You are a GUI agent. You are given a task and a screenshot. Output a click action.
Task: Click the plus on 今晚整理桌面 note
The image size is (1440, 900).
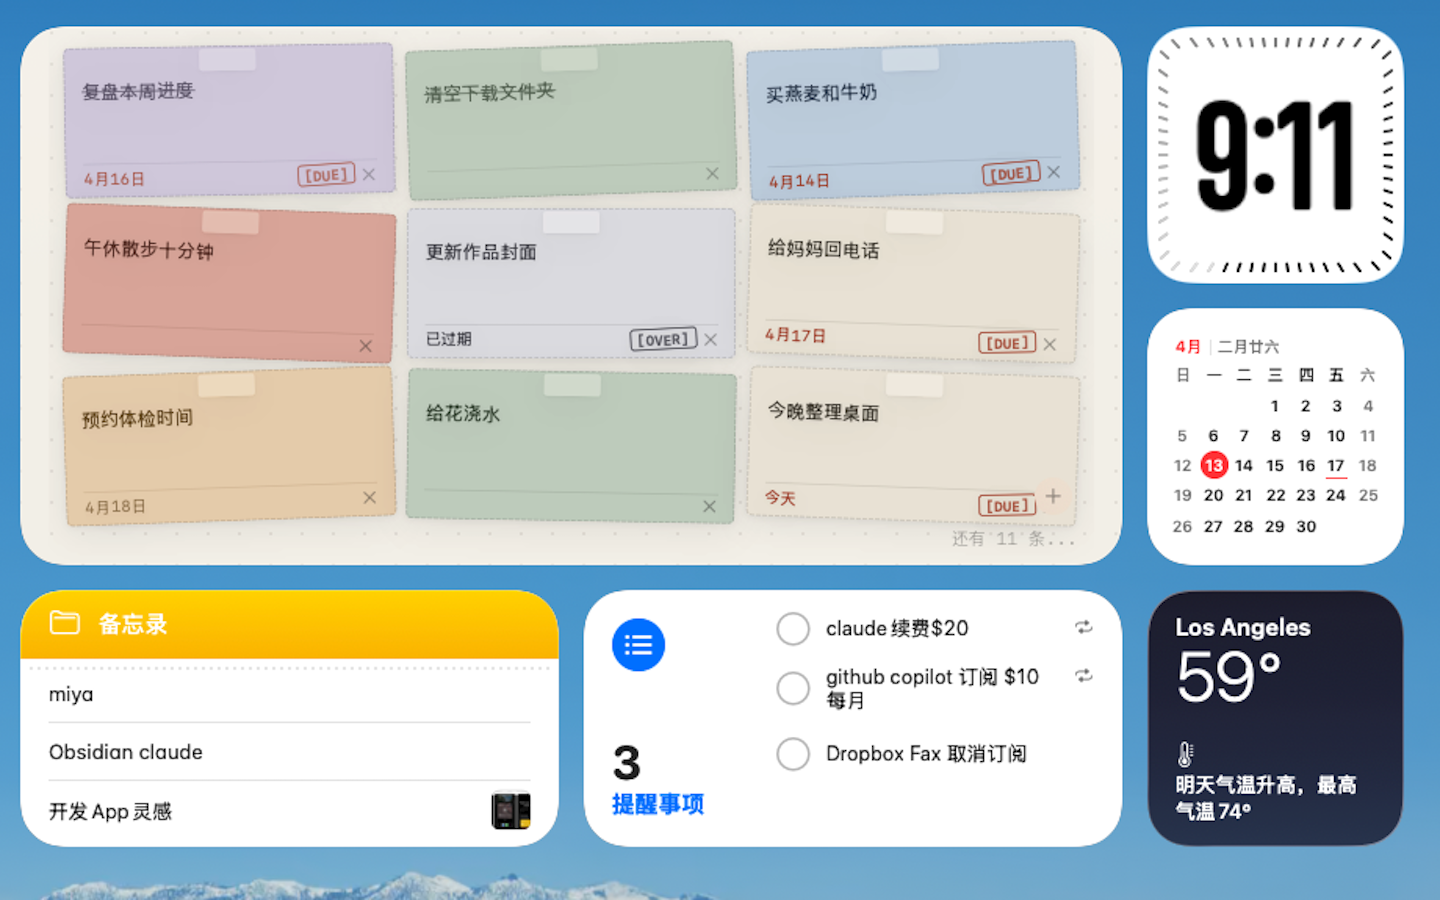[1051, 495]
